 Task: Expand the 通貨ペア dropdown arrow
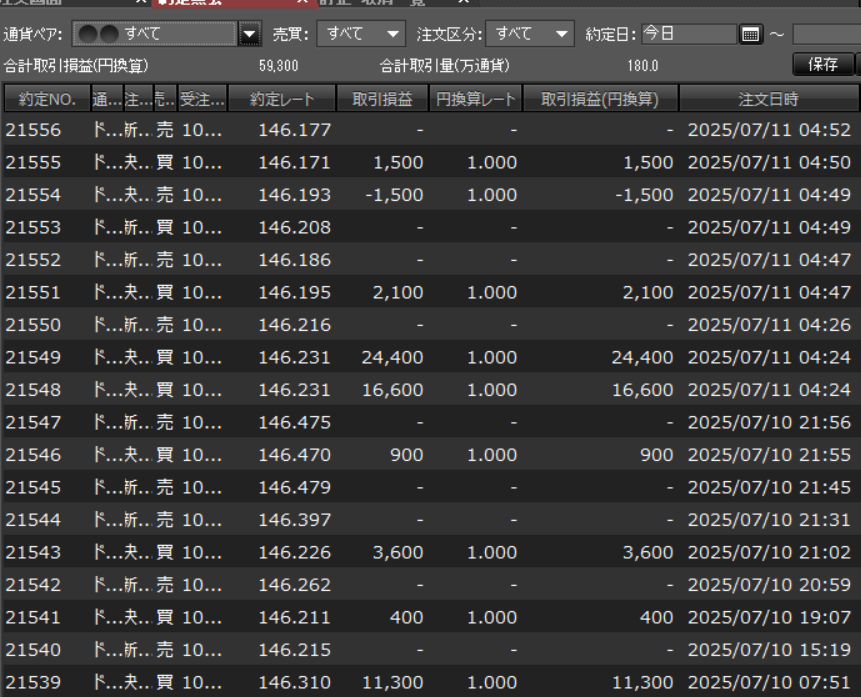tap(250, 36)
